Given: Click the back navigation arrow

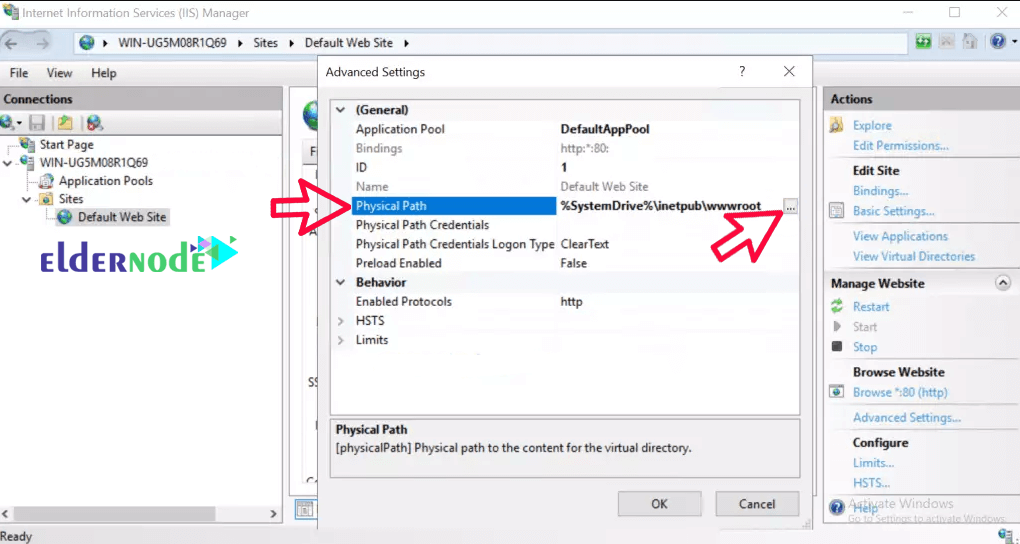Looking at the screenshot, I should (12, 43).
